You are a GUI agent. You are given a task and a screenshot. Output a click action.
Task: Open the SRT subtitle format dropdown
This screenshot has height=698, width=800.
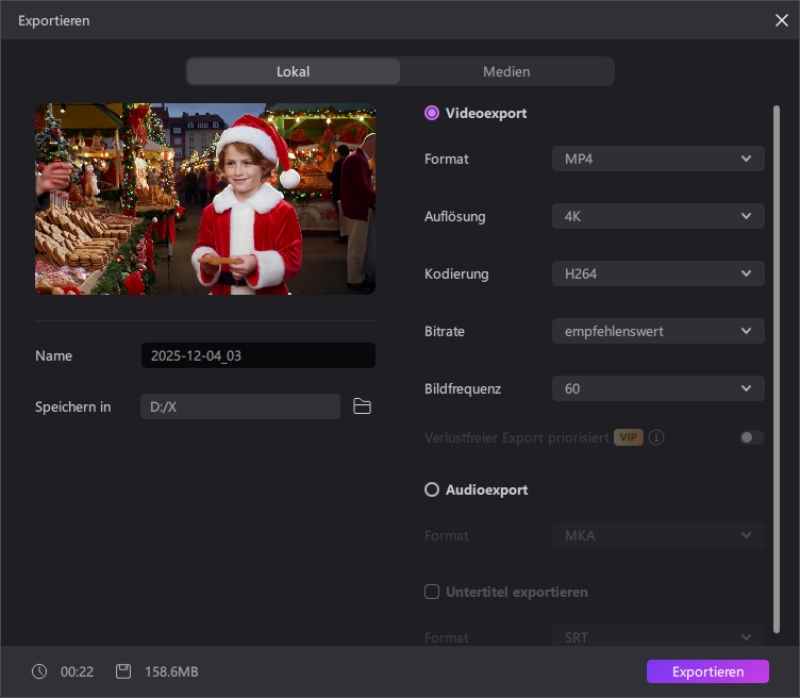pyautogui.click(x=658, y=637)
